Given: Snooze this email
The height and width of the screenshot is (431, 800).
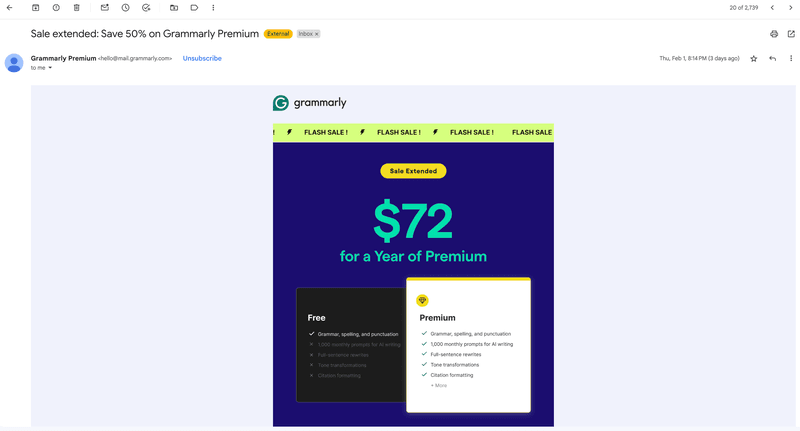Looking at the screenshot, I should click(125, 8).
